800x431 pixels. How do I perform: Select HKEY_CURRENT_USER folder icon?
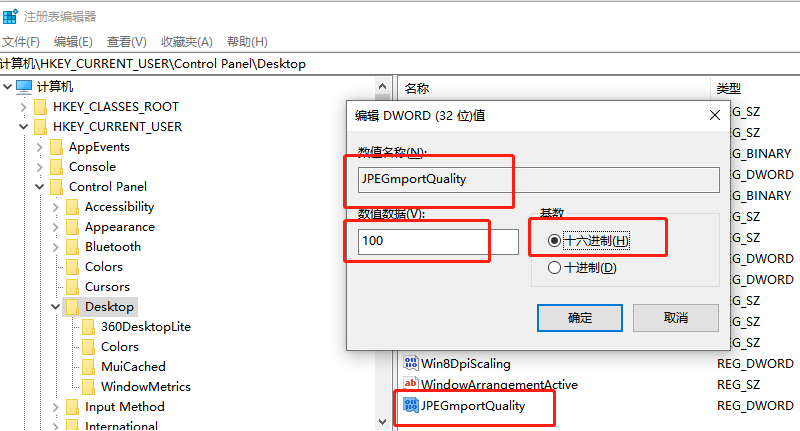point(40,126)
